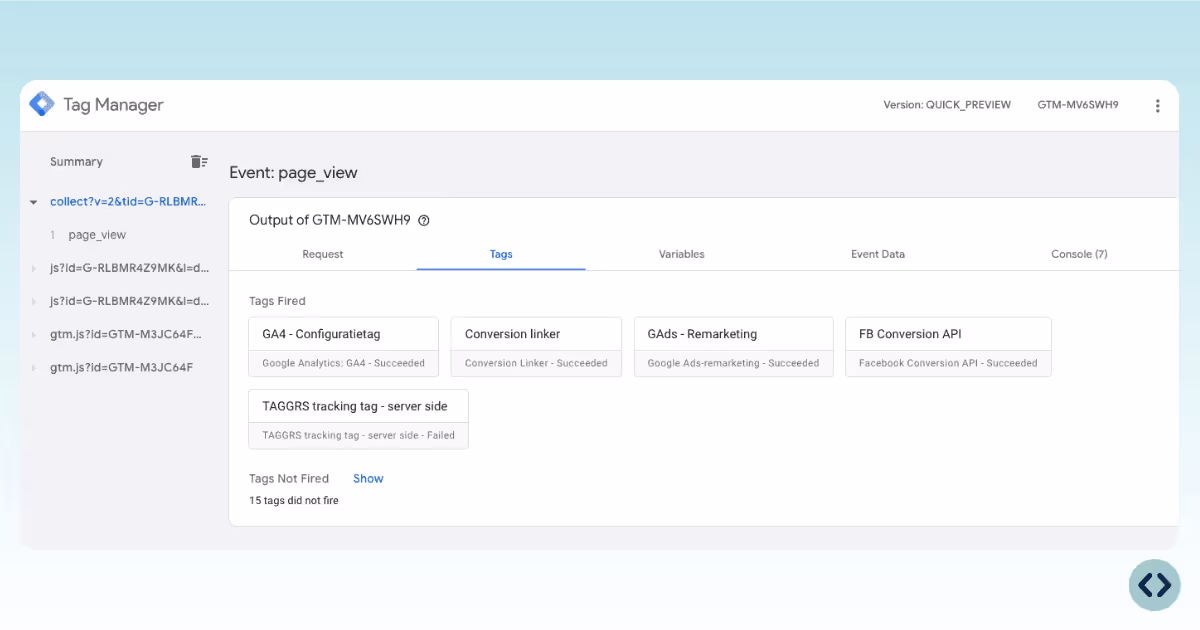Screen dimensions: 1200x630
Task: Clear the summary list with trash icon
Action: tap(199, 161)
